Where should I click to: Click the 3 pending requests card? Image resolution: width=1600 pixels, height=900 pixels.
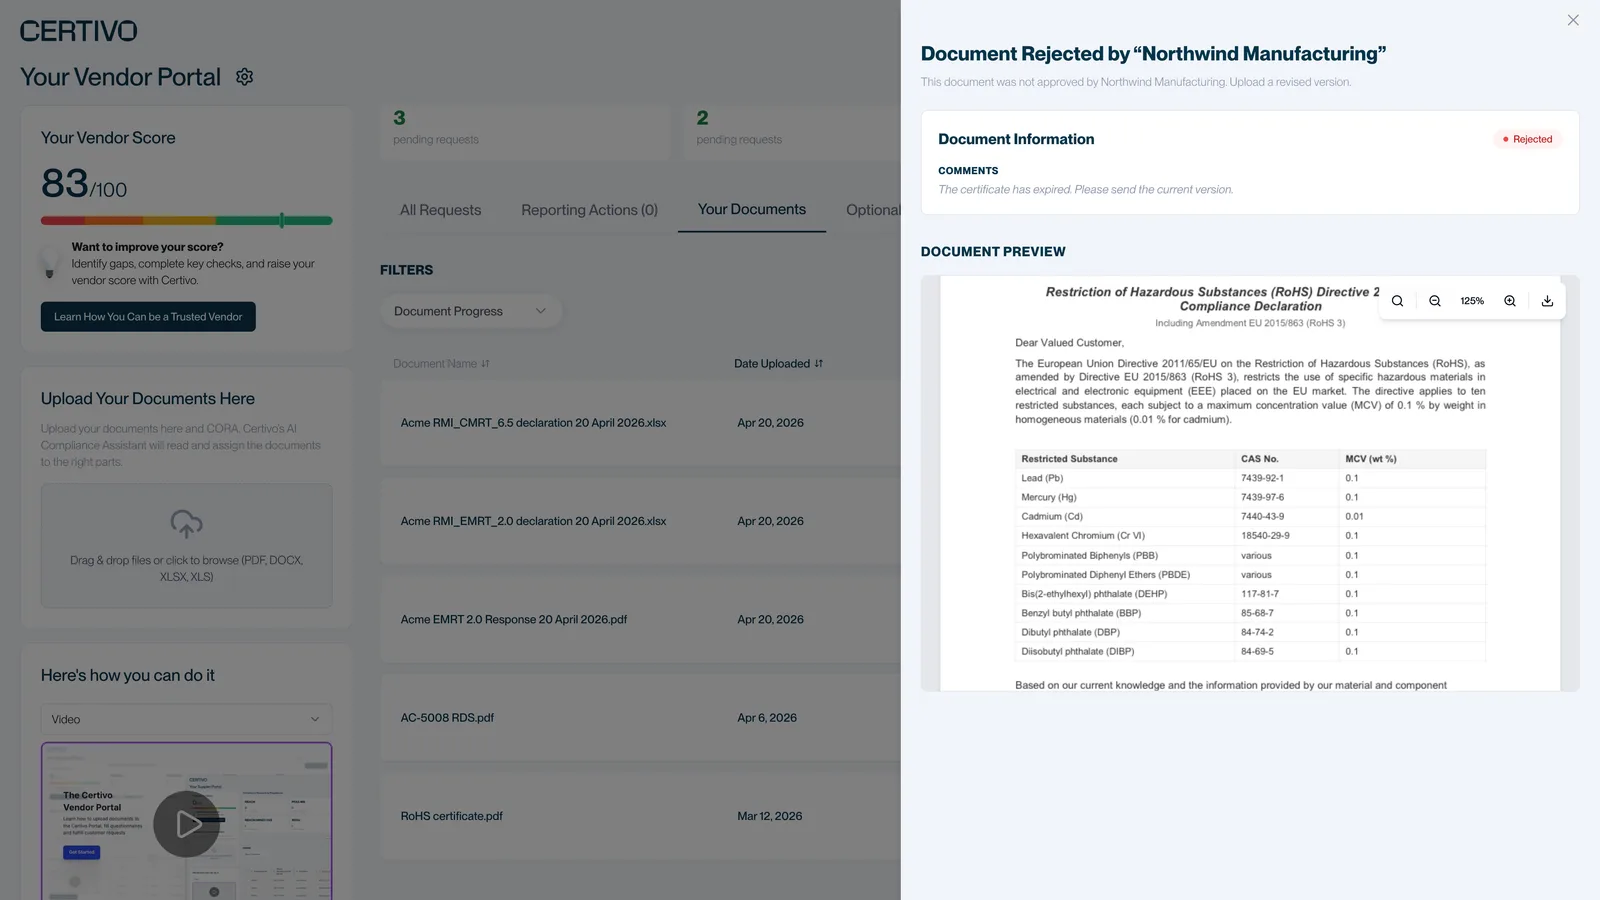[x=524, y=132]
